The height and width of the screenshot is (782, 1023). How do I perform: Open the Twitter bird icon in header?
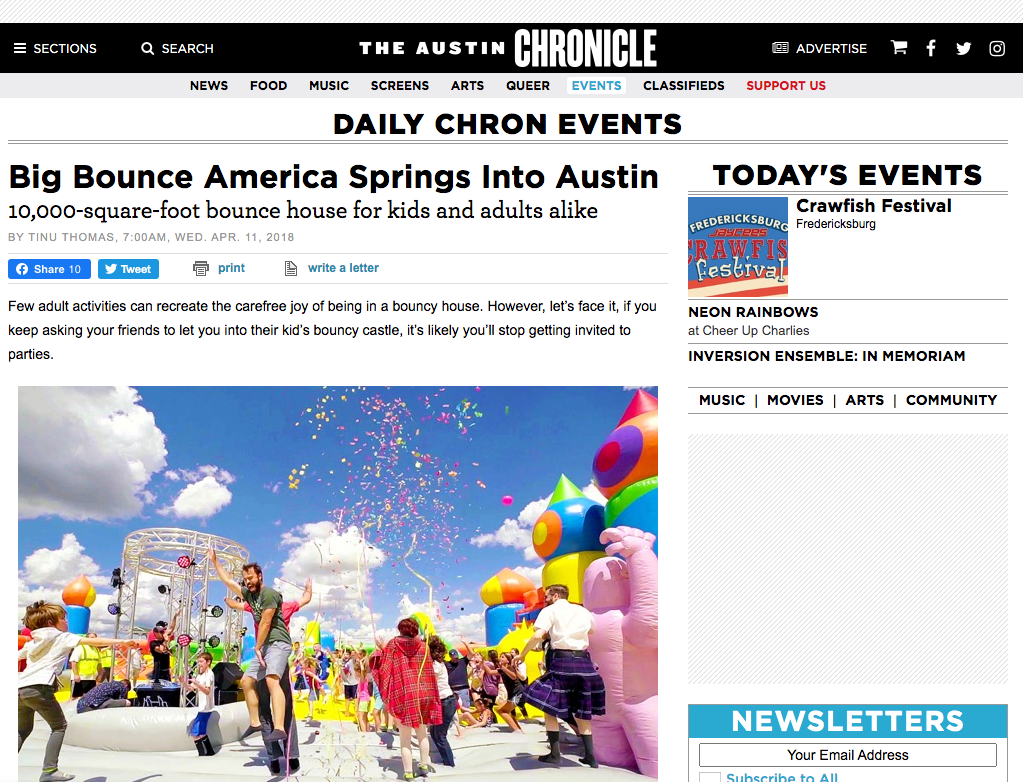click(963, 48)
